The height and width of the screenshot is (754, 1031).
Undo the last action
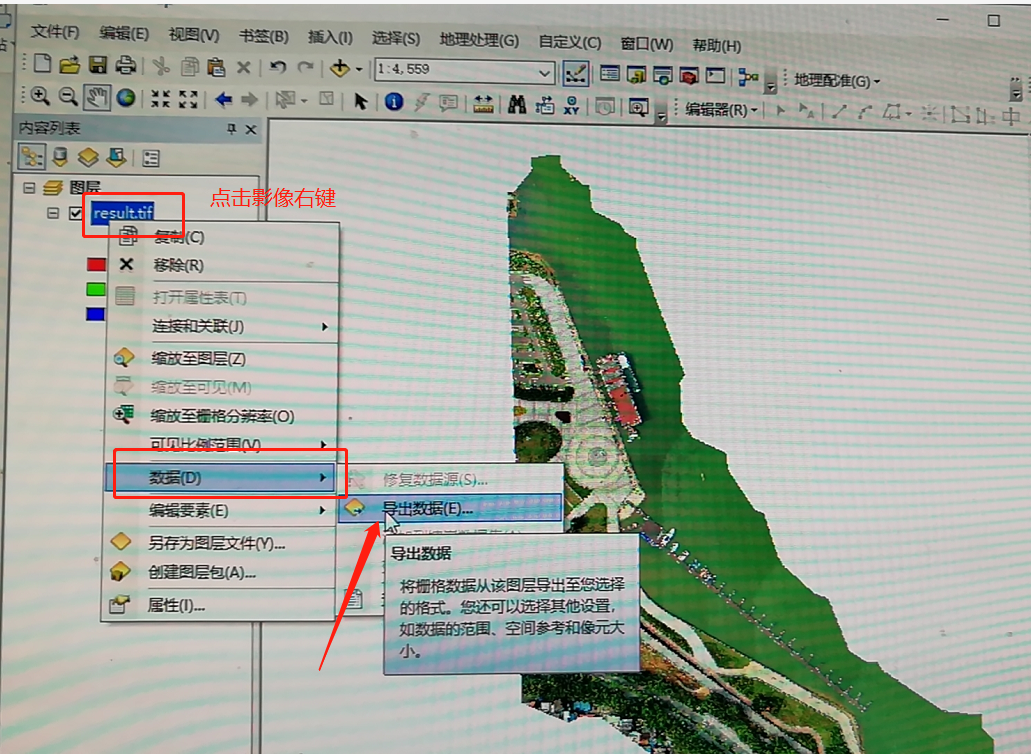[277, 67]
